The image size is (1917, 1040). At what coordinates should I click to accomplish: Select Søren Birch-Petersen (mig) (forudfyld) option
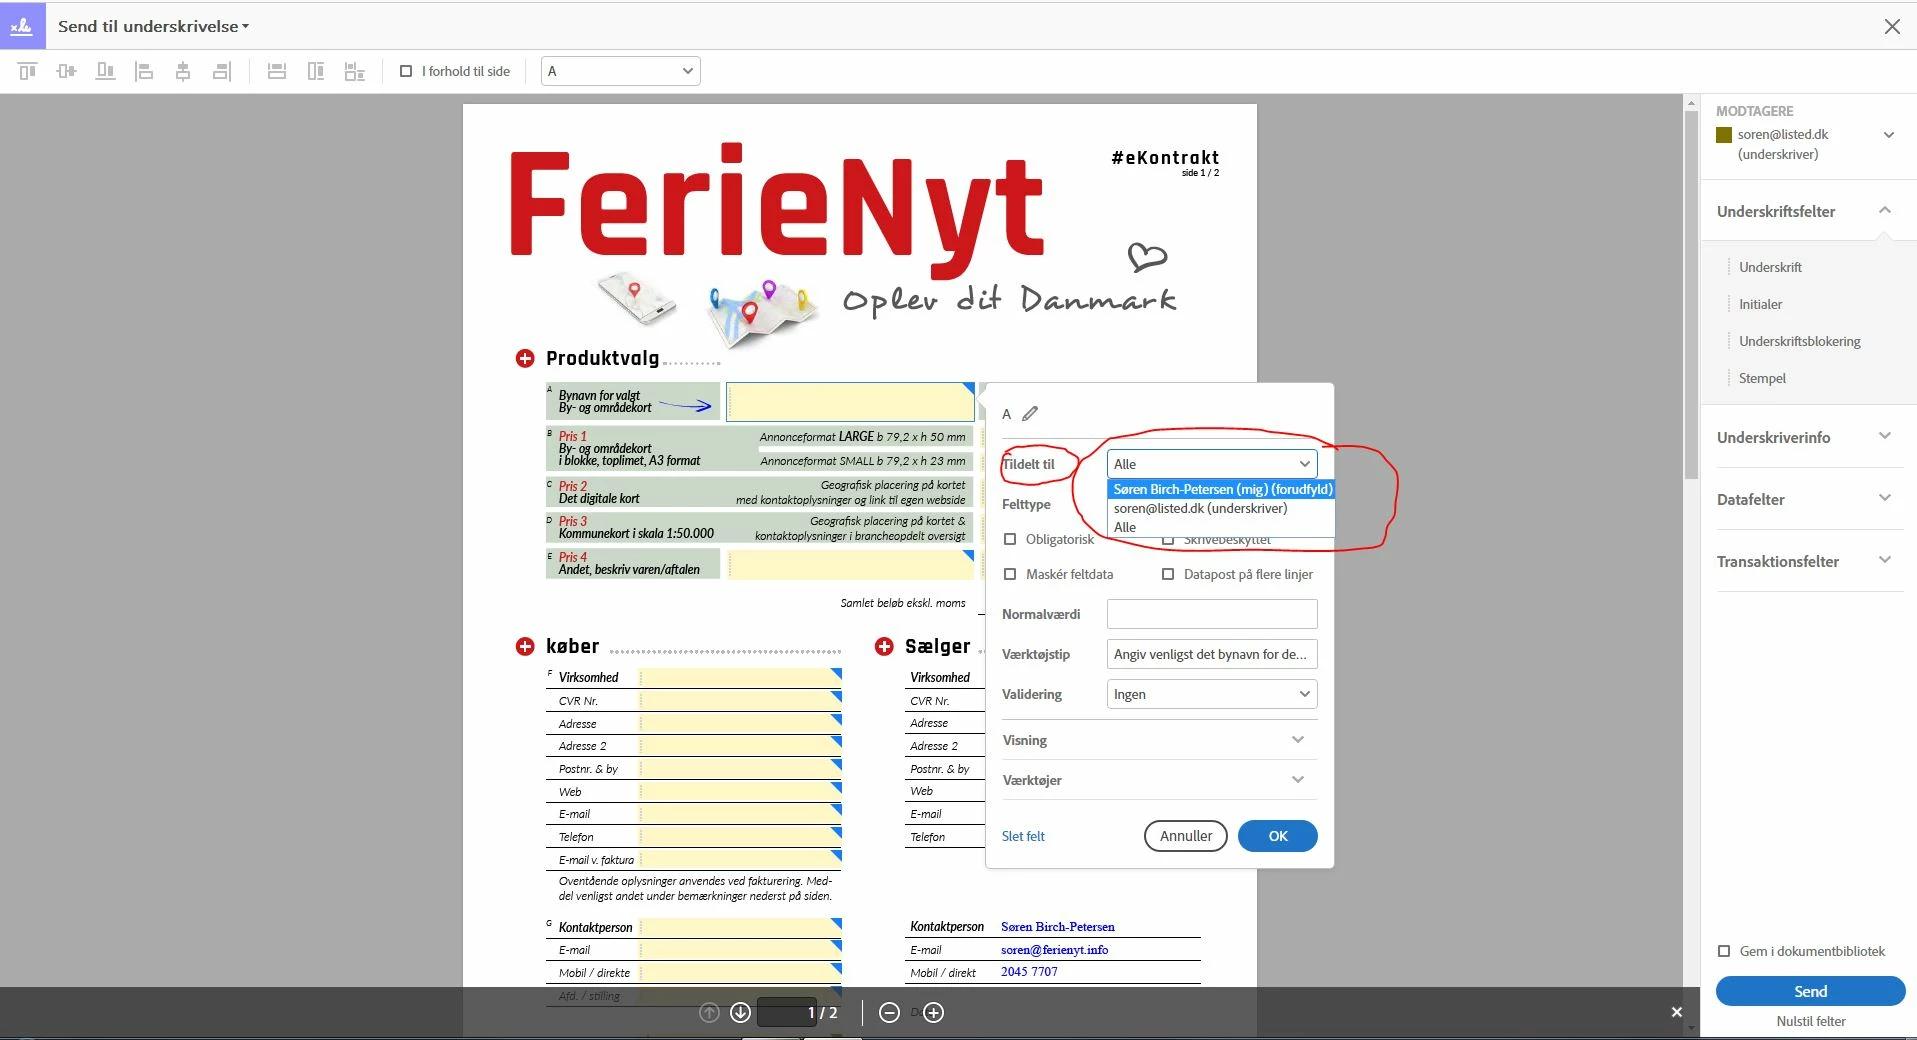coord(1221,489)
